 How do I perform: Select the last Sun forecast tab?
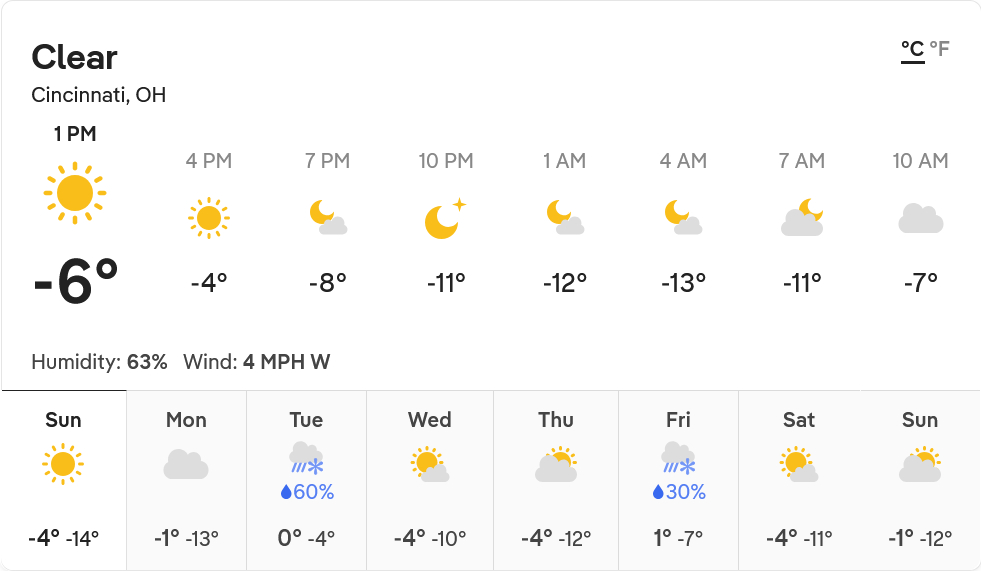920,480
